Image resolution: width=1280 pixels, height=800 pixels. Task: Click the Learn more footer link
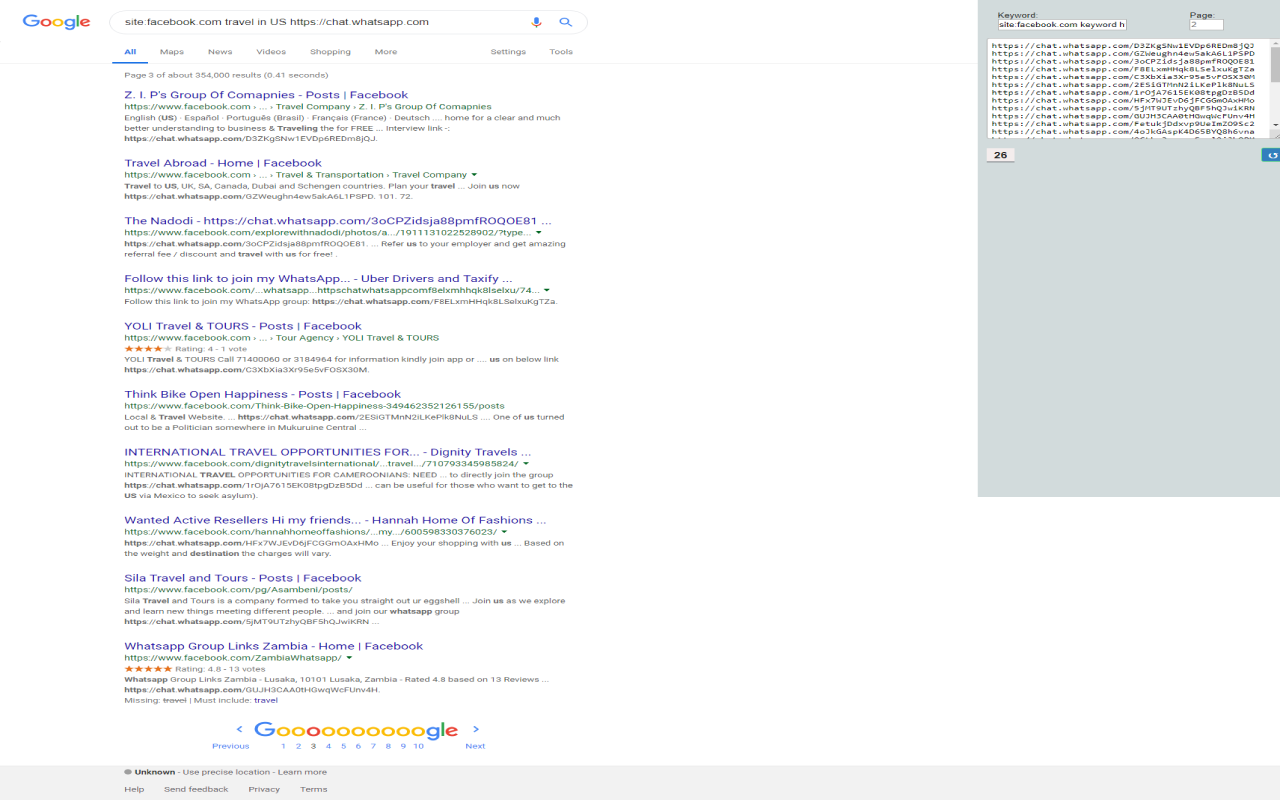[302, 772]
